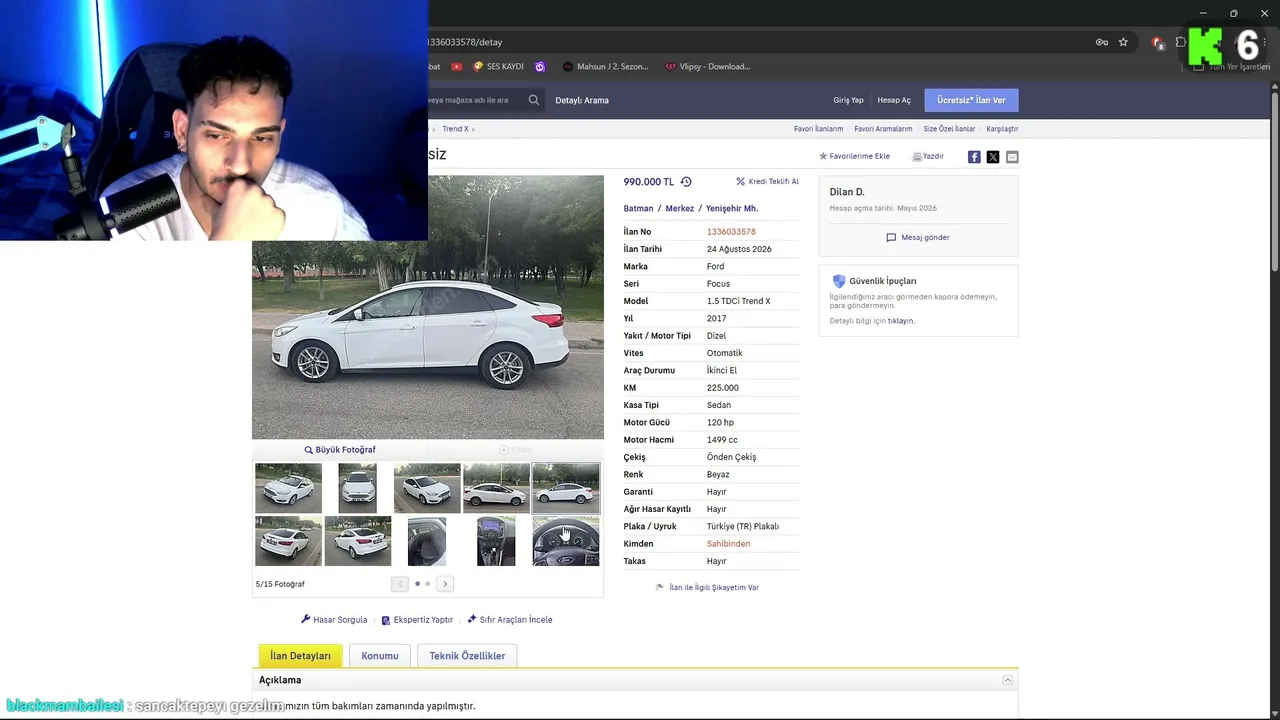Click the Mesaj gönder speech bubble icon
1280x720 pixels.
click(891, 238)
